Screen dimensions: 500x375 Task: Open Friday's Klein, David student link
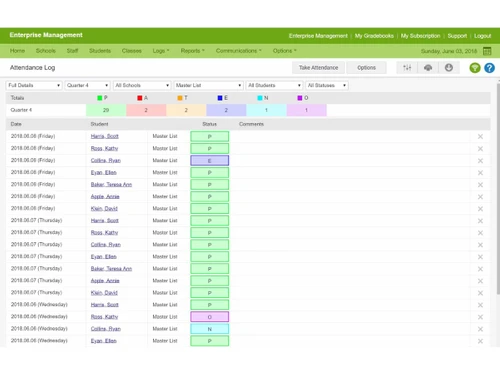[104, 209]
